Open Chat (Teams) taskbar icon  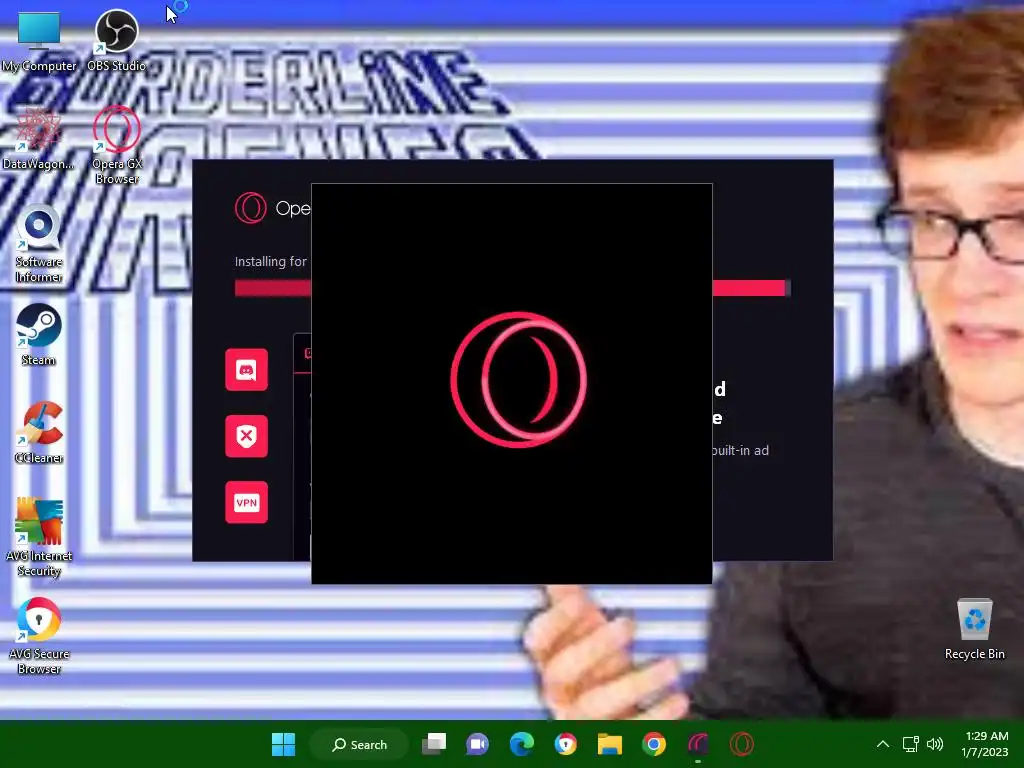[x=477, y=744]
